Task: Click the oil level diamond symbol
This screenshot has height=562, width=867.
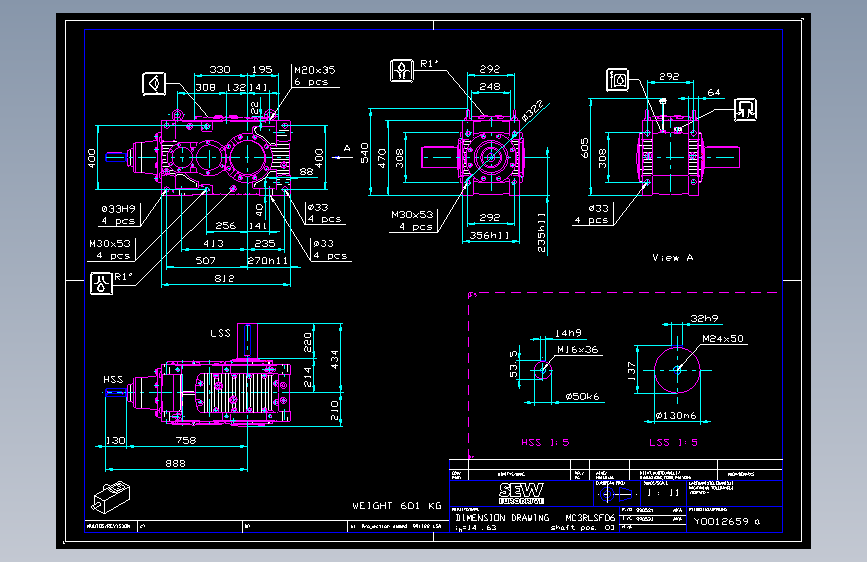Action: click(154, 84)
